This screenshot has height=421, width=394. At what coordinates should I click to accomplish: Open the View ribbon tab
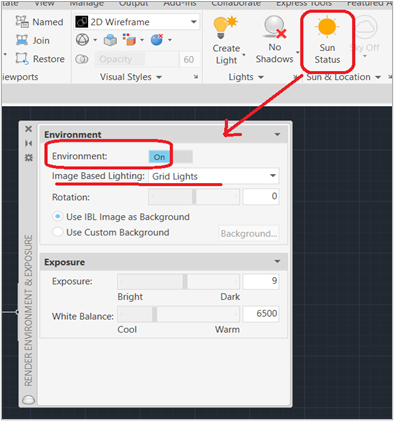tap(44, 3)
